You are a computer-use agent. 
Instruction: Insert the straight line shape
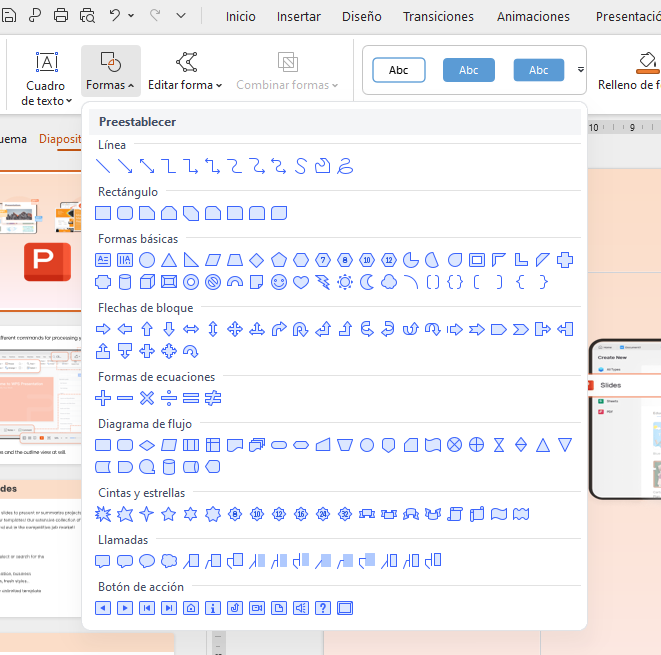click(x=103, y=166)
